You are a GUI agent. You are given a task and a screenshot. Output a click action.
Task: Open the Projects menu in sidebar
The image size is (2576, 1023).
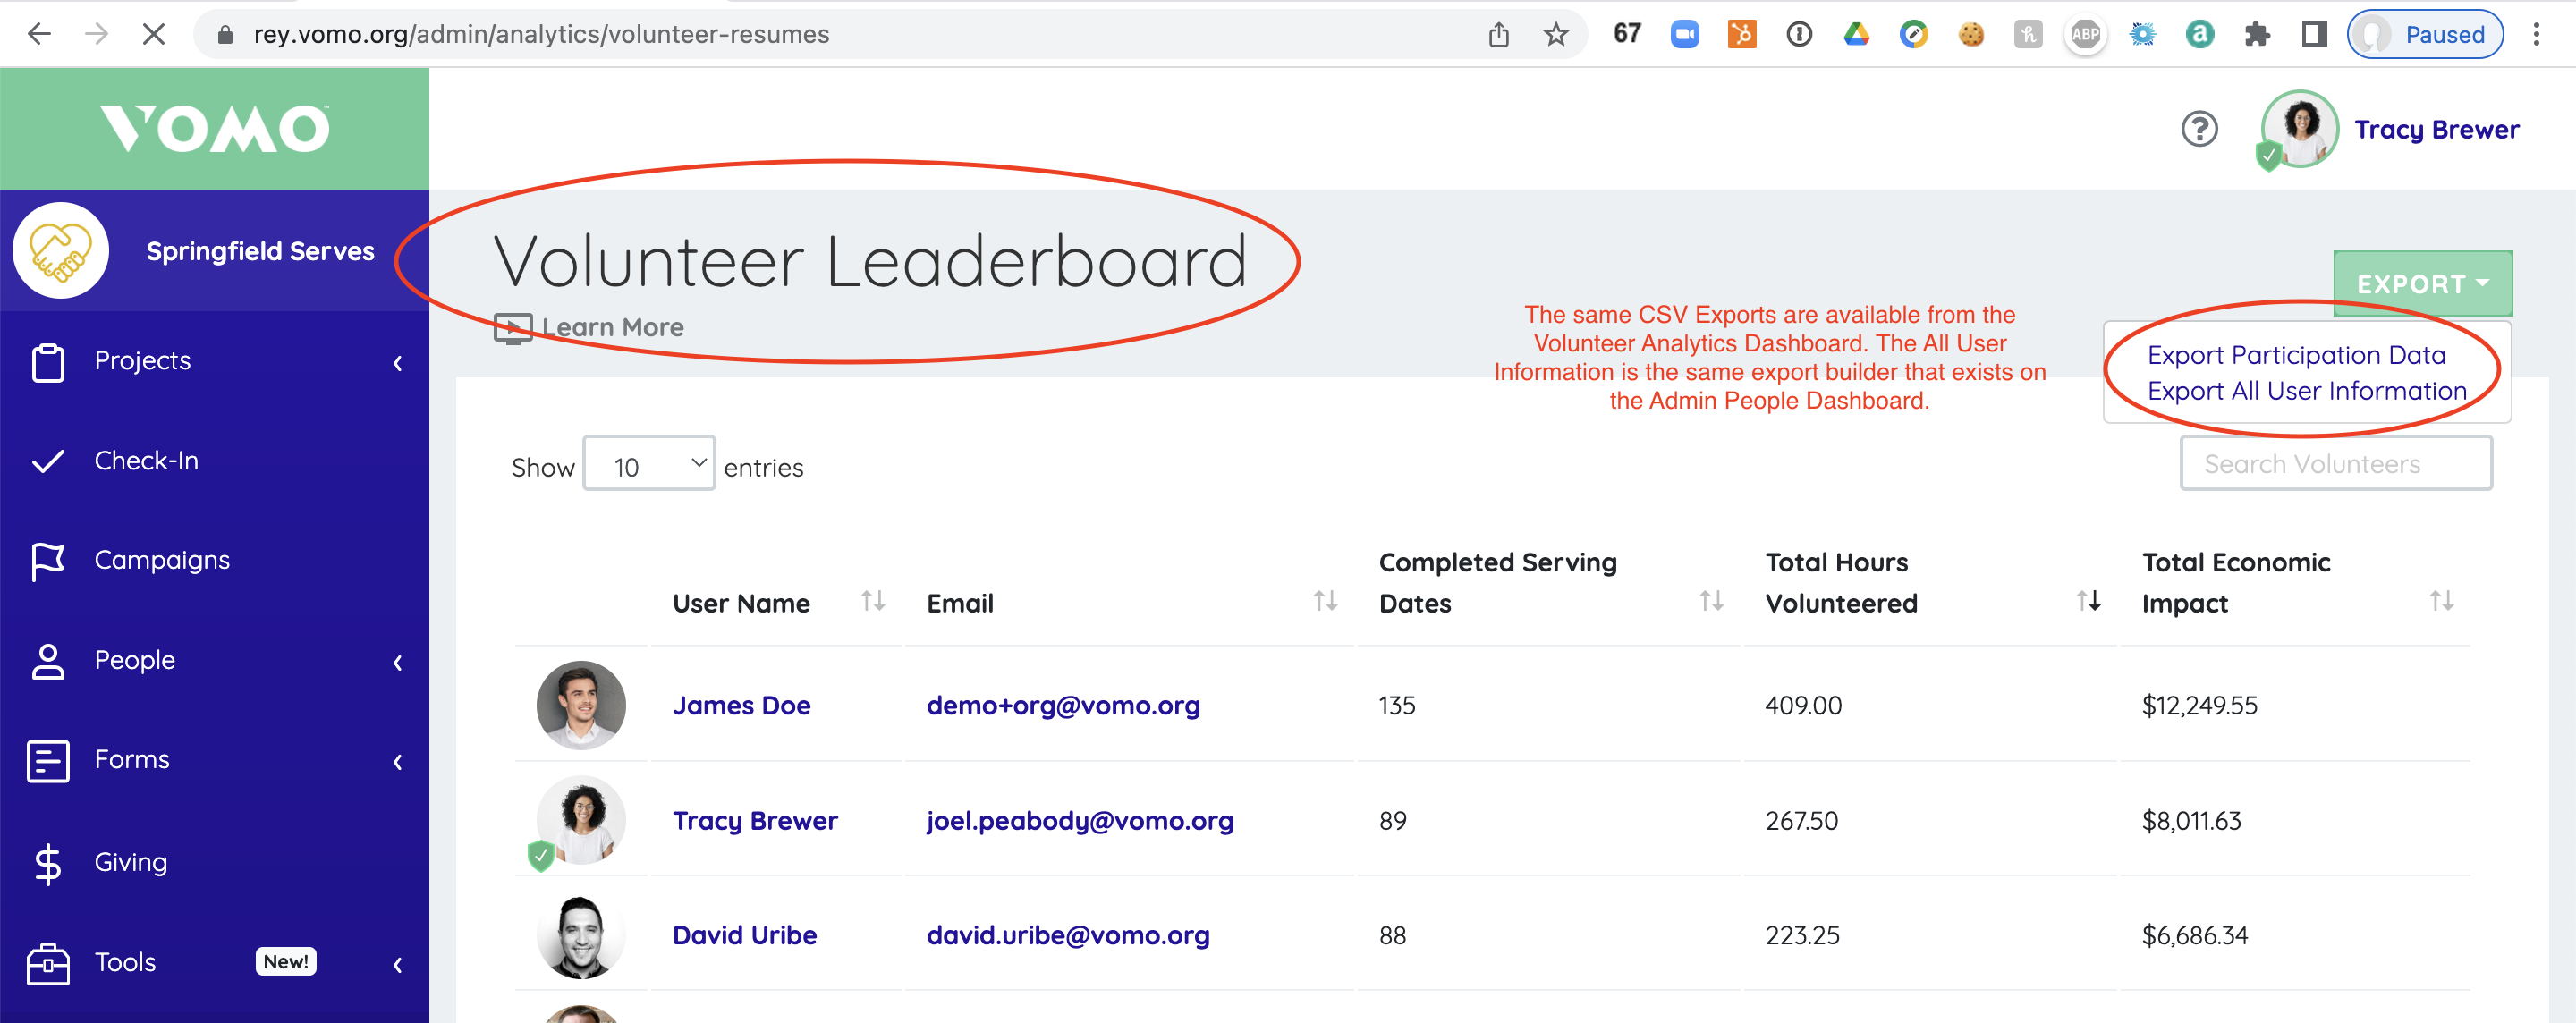[x=142, y=360]
